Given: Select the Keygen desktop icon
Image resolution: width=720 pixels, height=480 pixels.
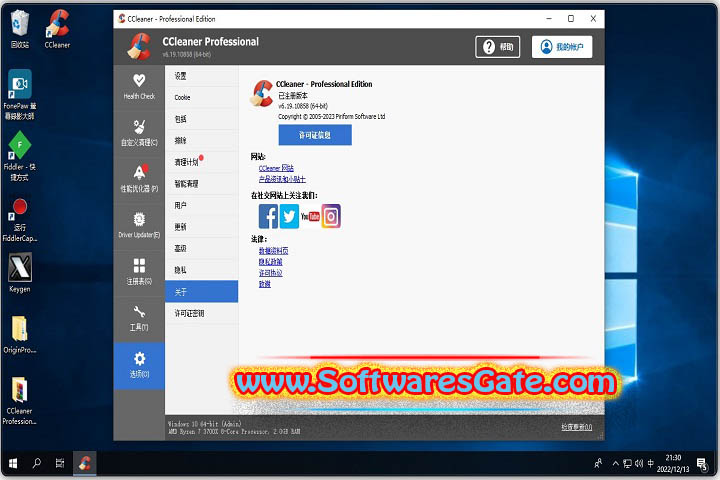Looking at the screenshot, I should click(19, 273).
